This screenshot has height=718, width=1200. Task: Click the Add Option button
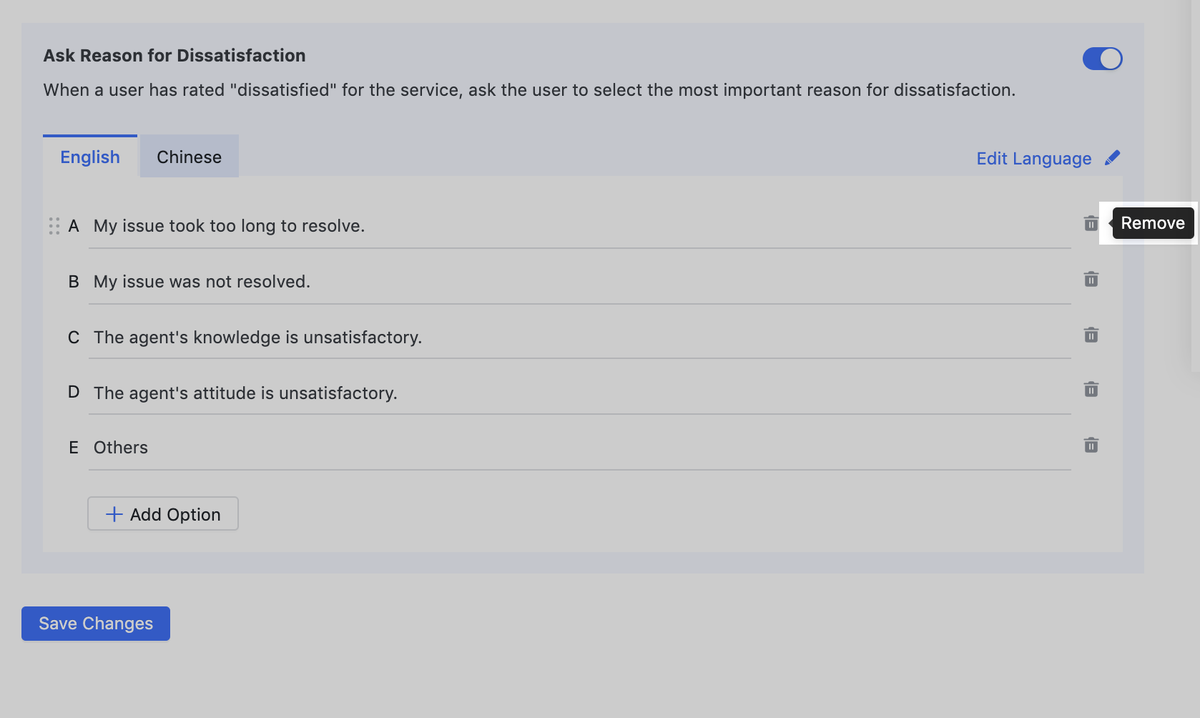tap(163, 514)
